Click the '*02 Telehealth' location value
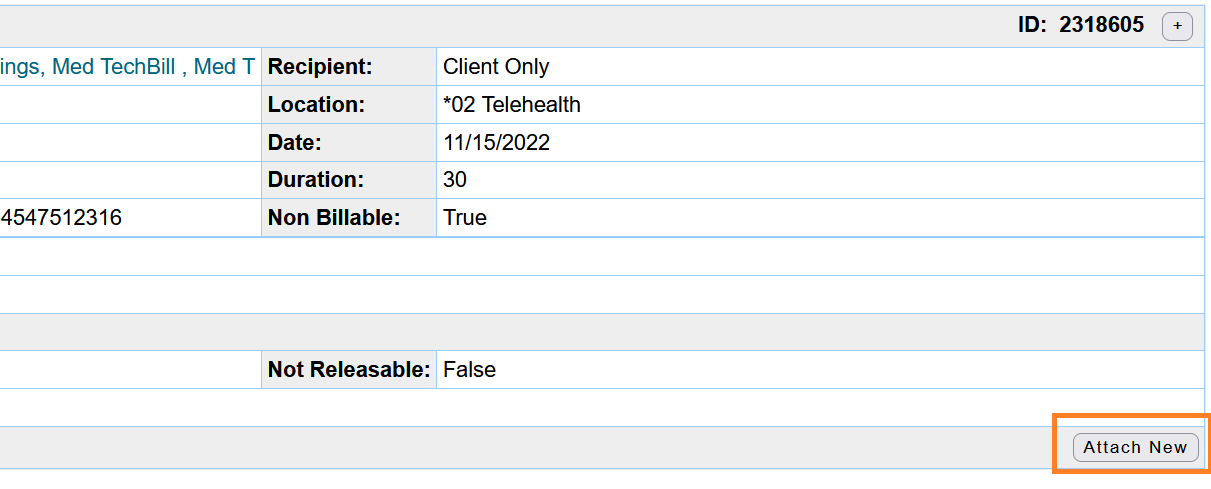 click(512, 105)
